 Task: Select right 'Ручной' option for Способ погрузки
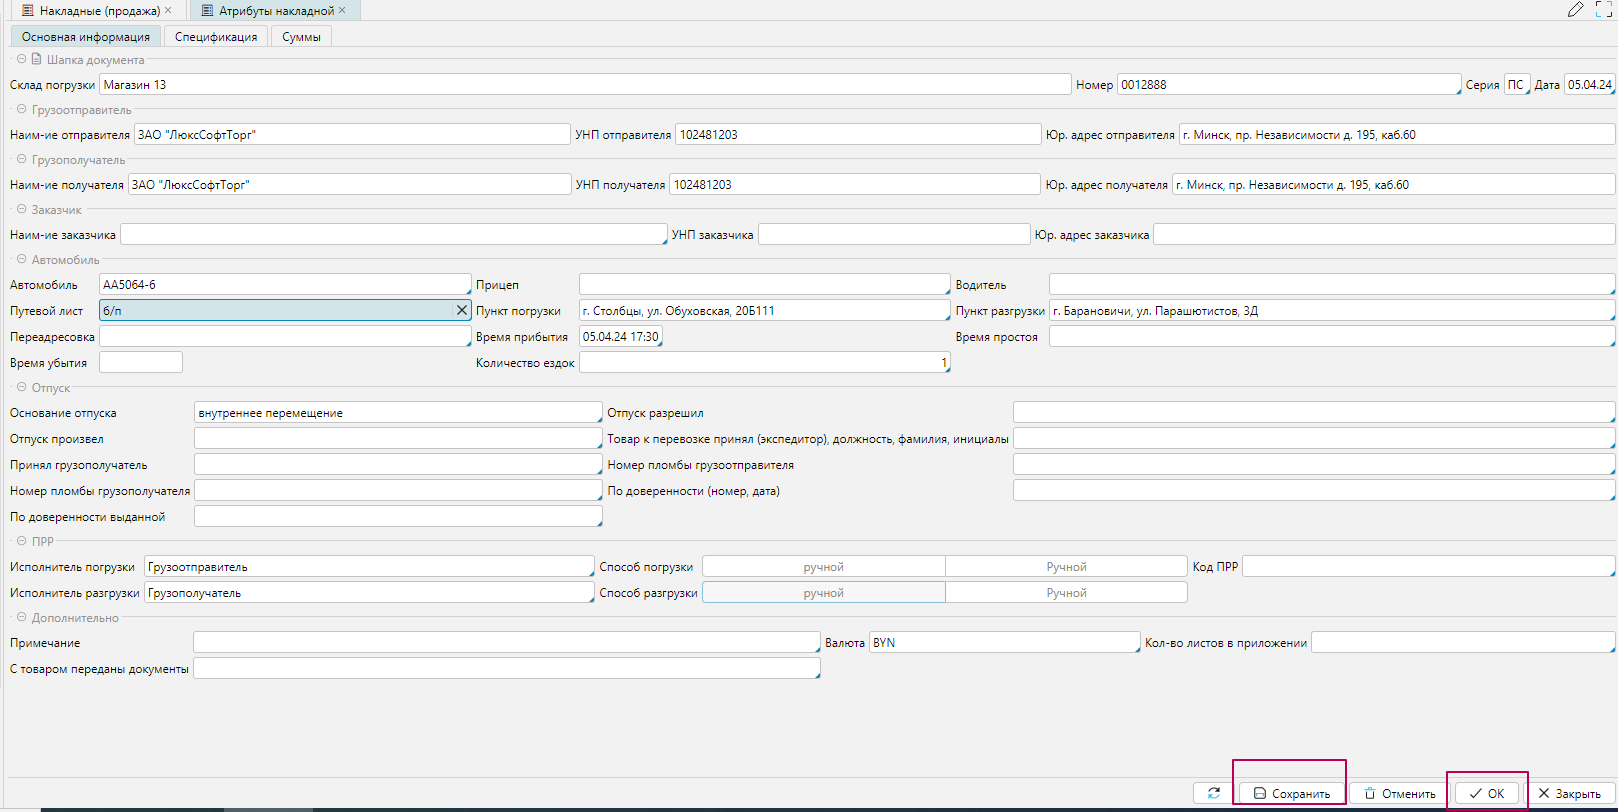1066,567
